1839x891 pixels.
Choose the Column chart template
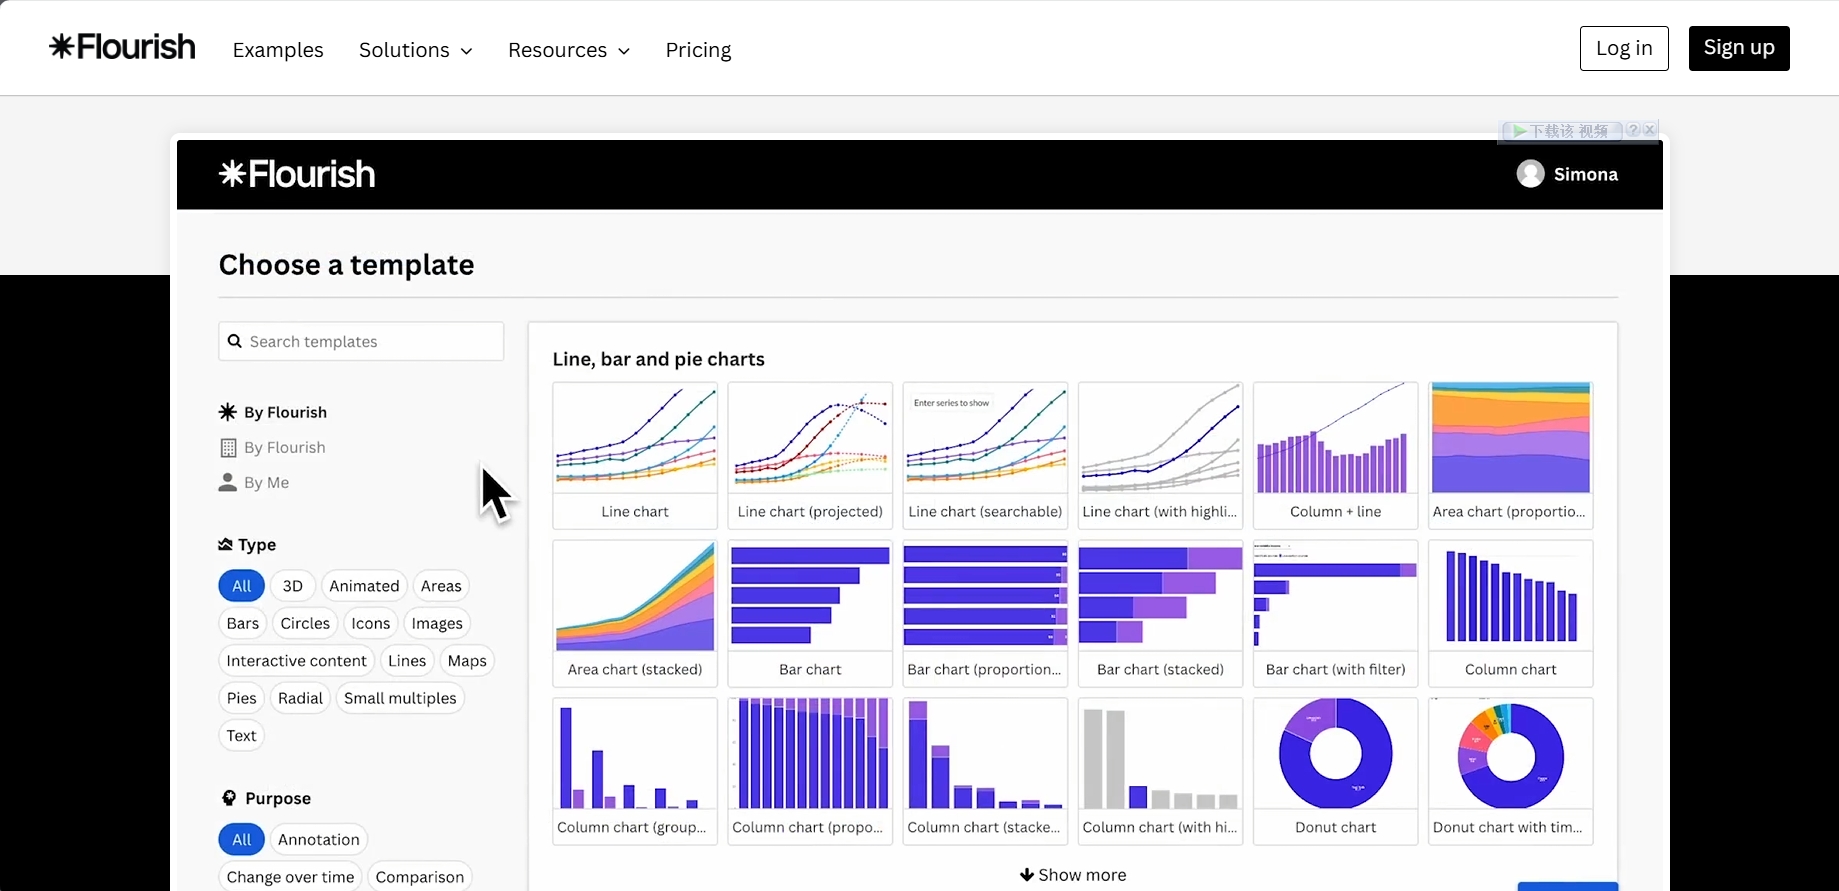pos(1511,613)
